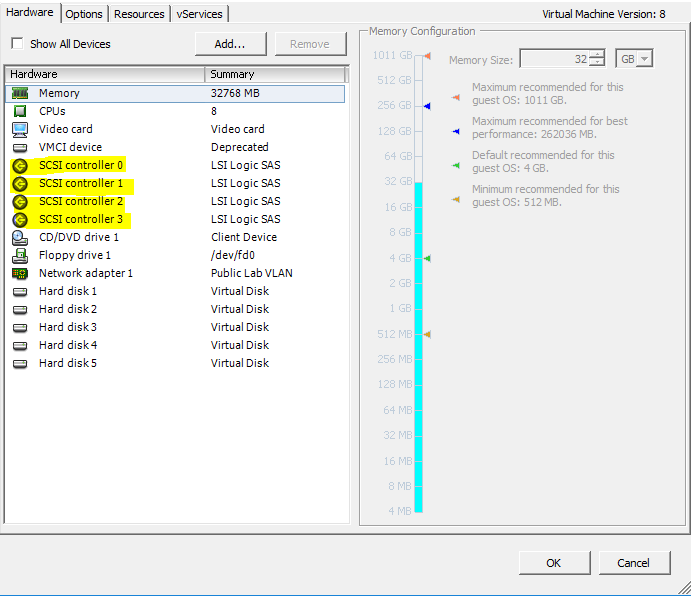
Task: Click the '/dev/fd0' summary text
Action: pyautogui.click(x=233, y=255)
